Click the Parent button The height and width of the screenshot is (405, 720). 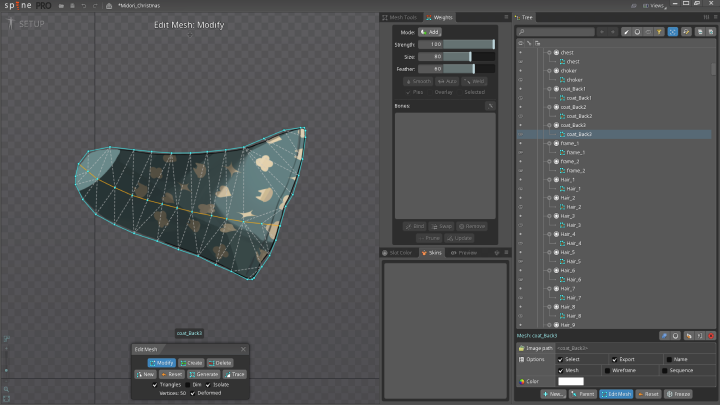point(583,394)
